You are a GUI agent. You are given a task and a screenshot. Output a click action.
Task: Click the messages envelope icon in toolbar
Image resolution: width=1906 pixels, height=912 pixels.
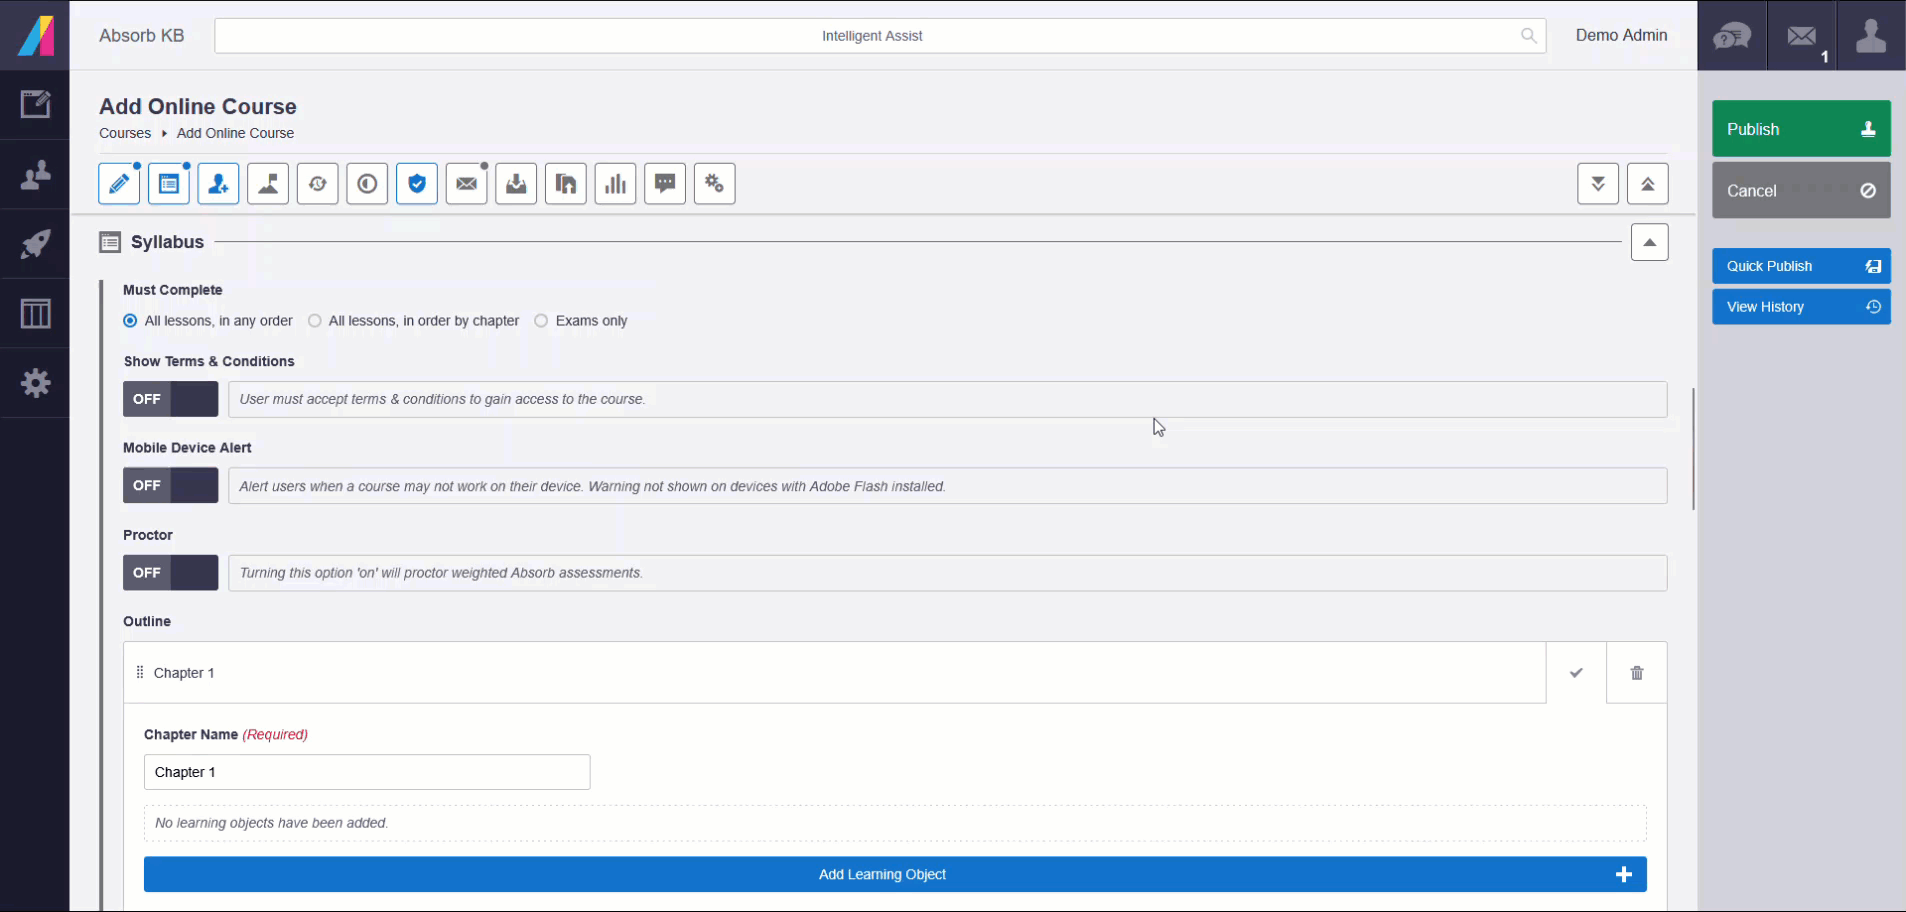(x=466, y=184)
